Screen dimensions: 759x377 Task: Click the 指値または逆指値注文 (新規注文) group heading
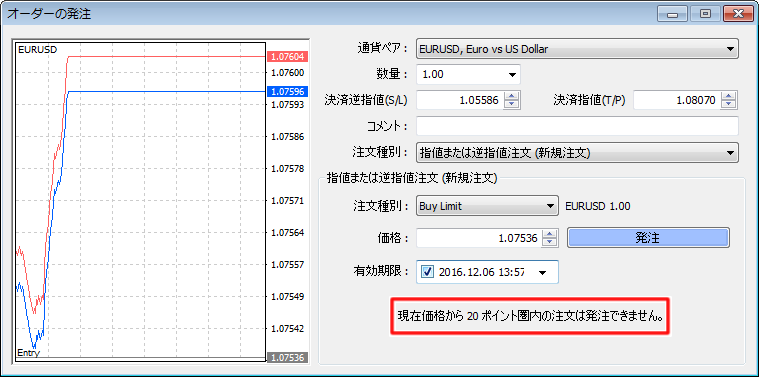(412, 178)
